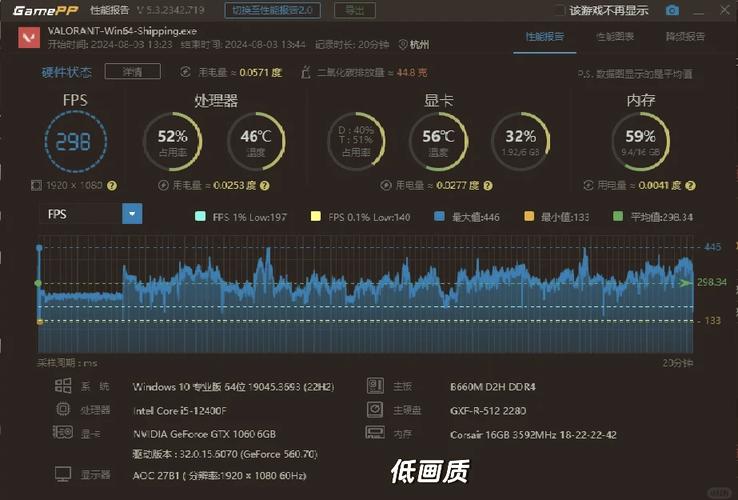
Task: Switch to the 性能图表 tab
Action: (615, 37)
